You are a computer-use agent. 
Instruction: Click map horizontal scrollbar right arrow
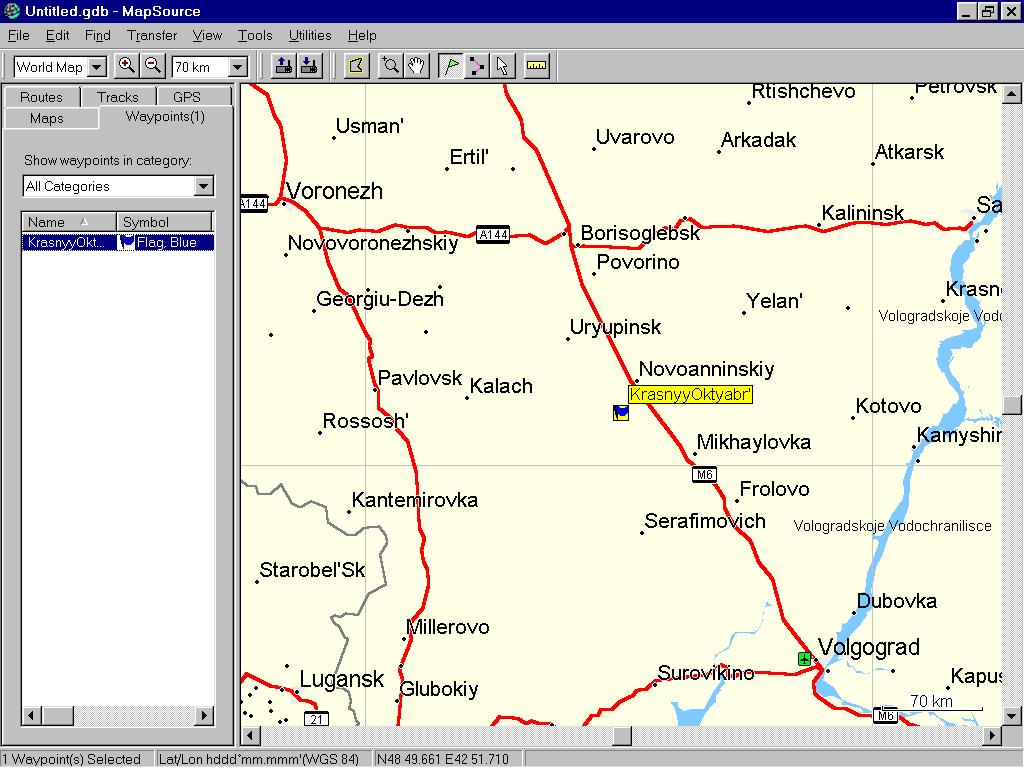[992, 735]
